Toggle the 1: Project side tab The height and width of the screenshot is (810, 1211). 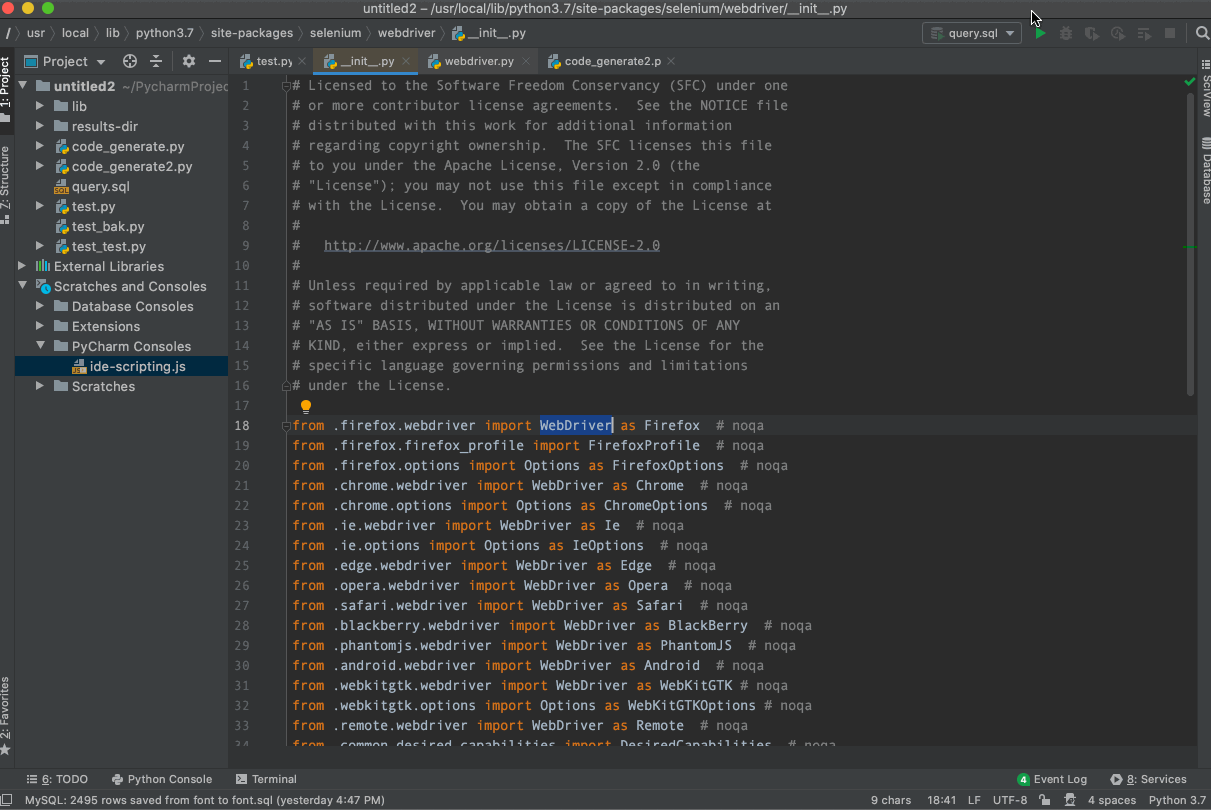6,90
